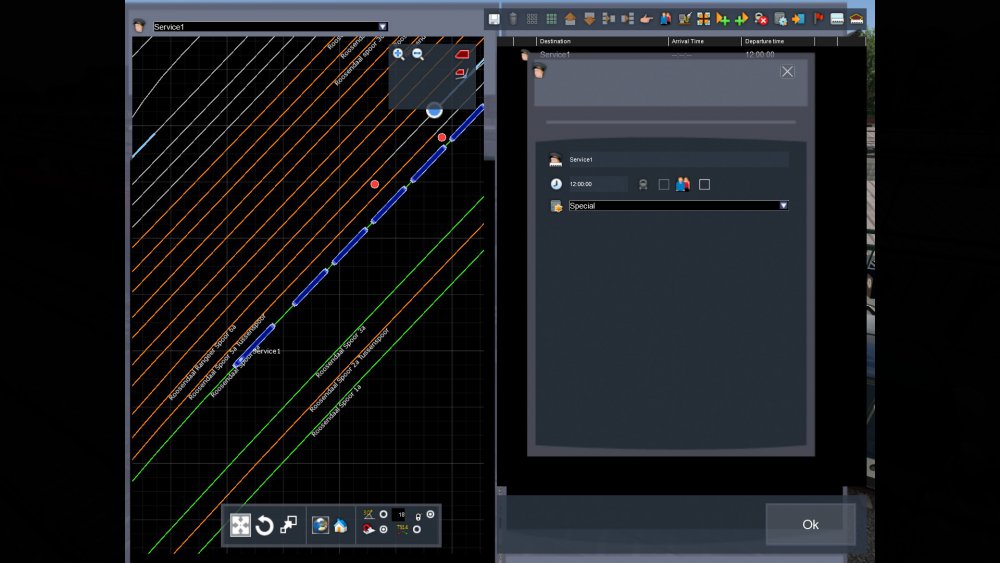Tick the checkbox next to train icon
Image resolution: width=1000 pixels, height=563 pixels.
tap(664, 184)
